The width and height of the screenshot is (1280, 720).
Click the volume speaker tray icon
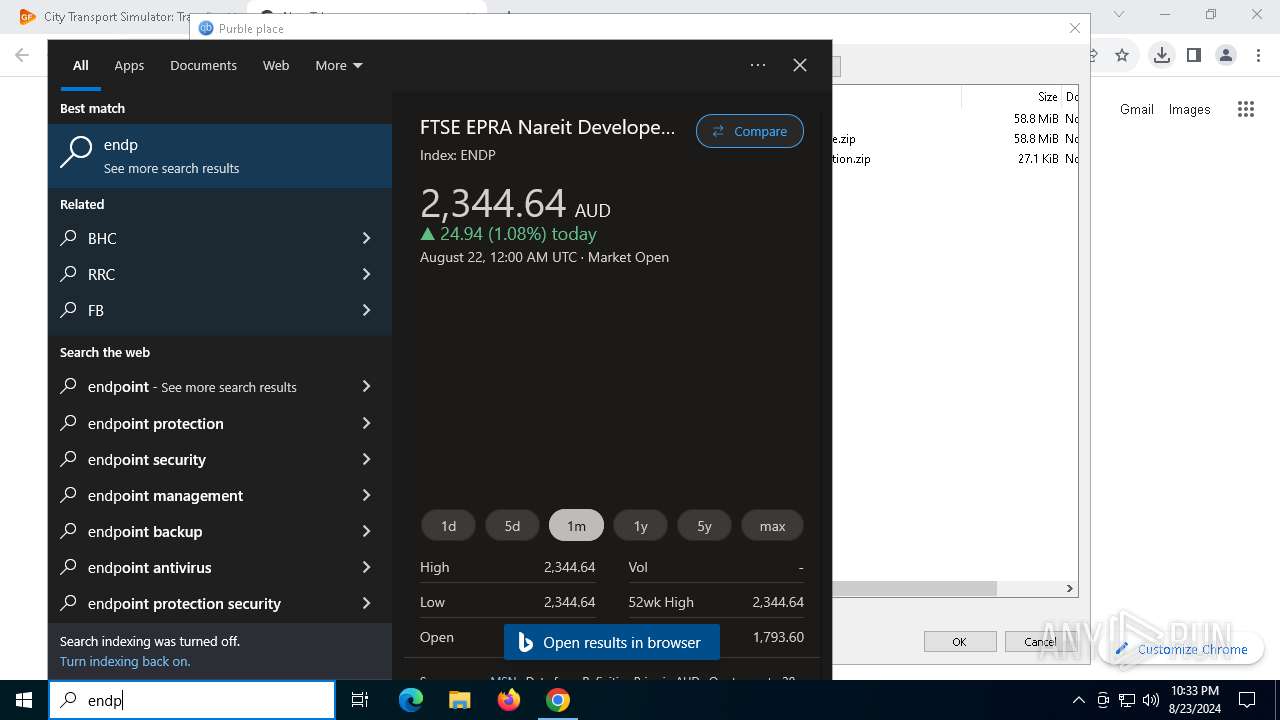pos(1151,700)
